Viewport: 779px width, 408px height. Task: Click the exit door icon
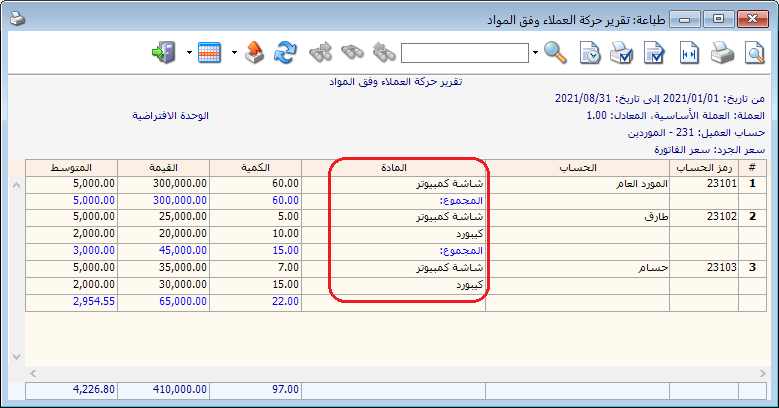(x=164, y=52)
